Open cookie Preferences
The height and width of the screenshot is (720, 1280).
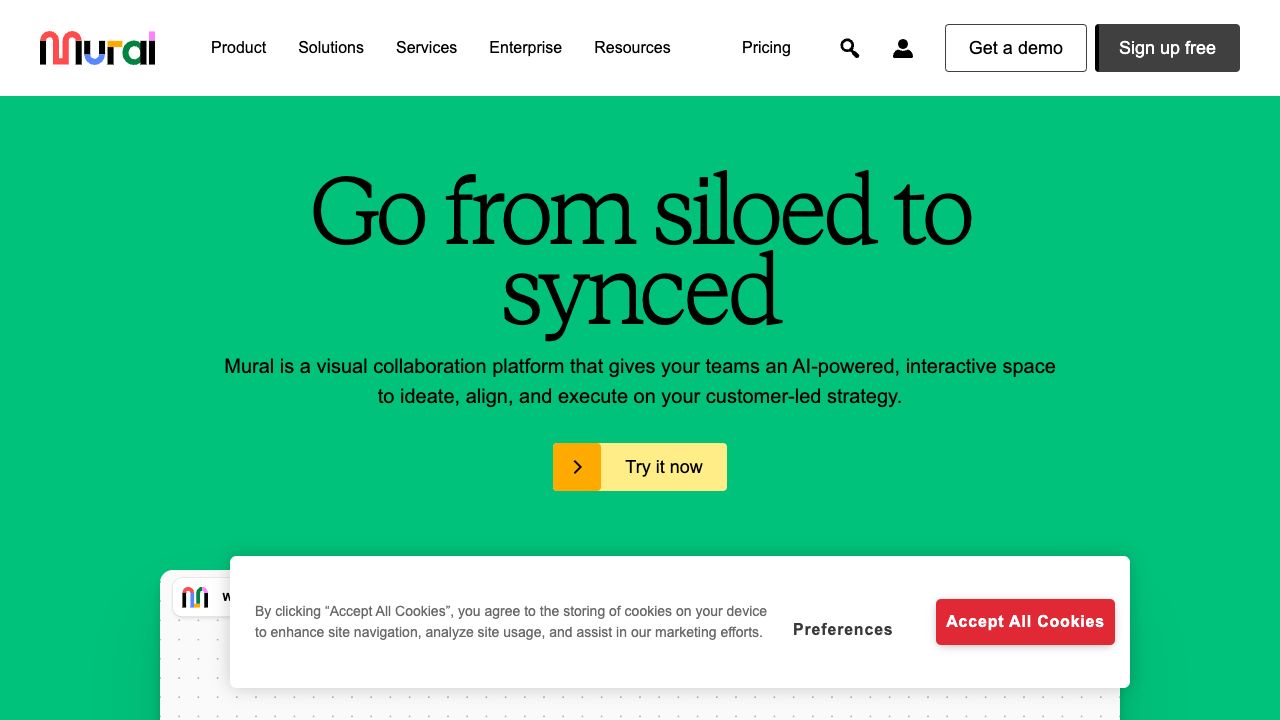tap(843, 629)
